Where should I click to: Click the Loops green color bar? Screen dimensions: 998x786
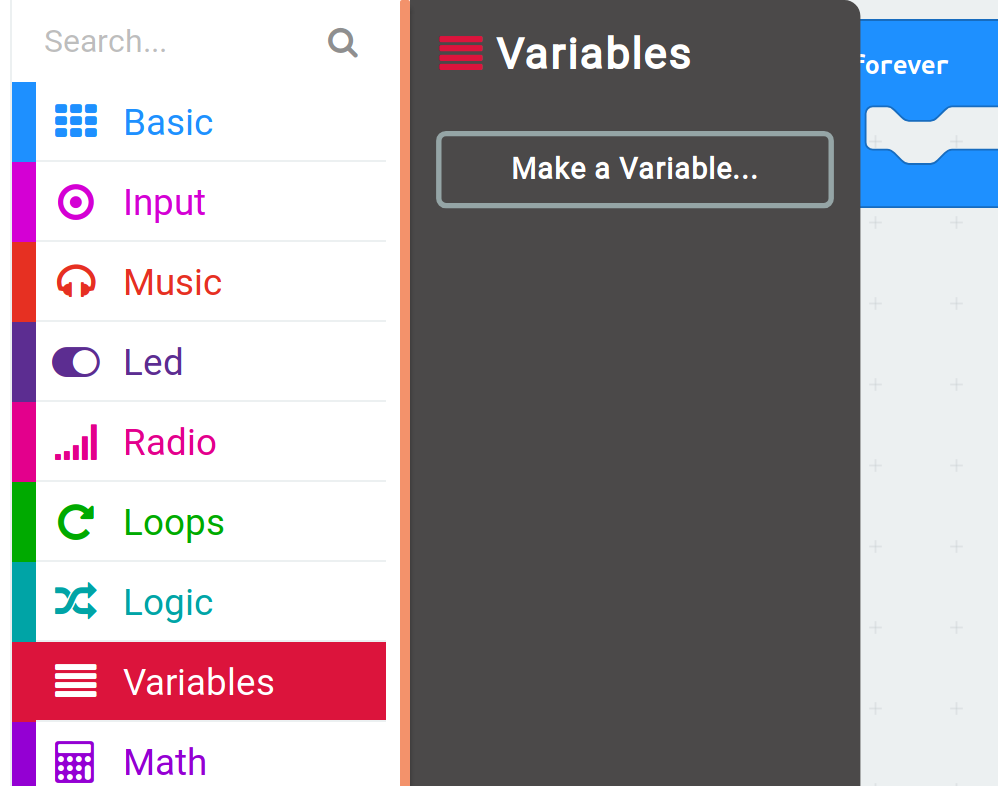[x=24, y=522]
